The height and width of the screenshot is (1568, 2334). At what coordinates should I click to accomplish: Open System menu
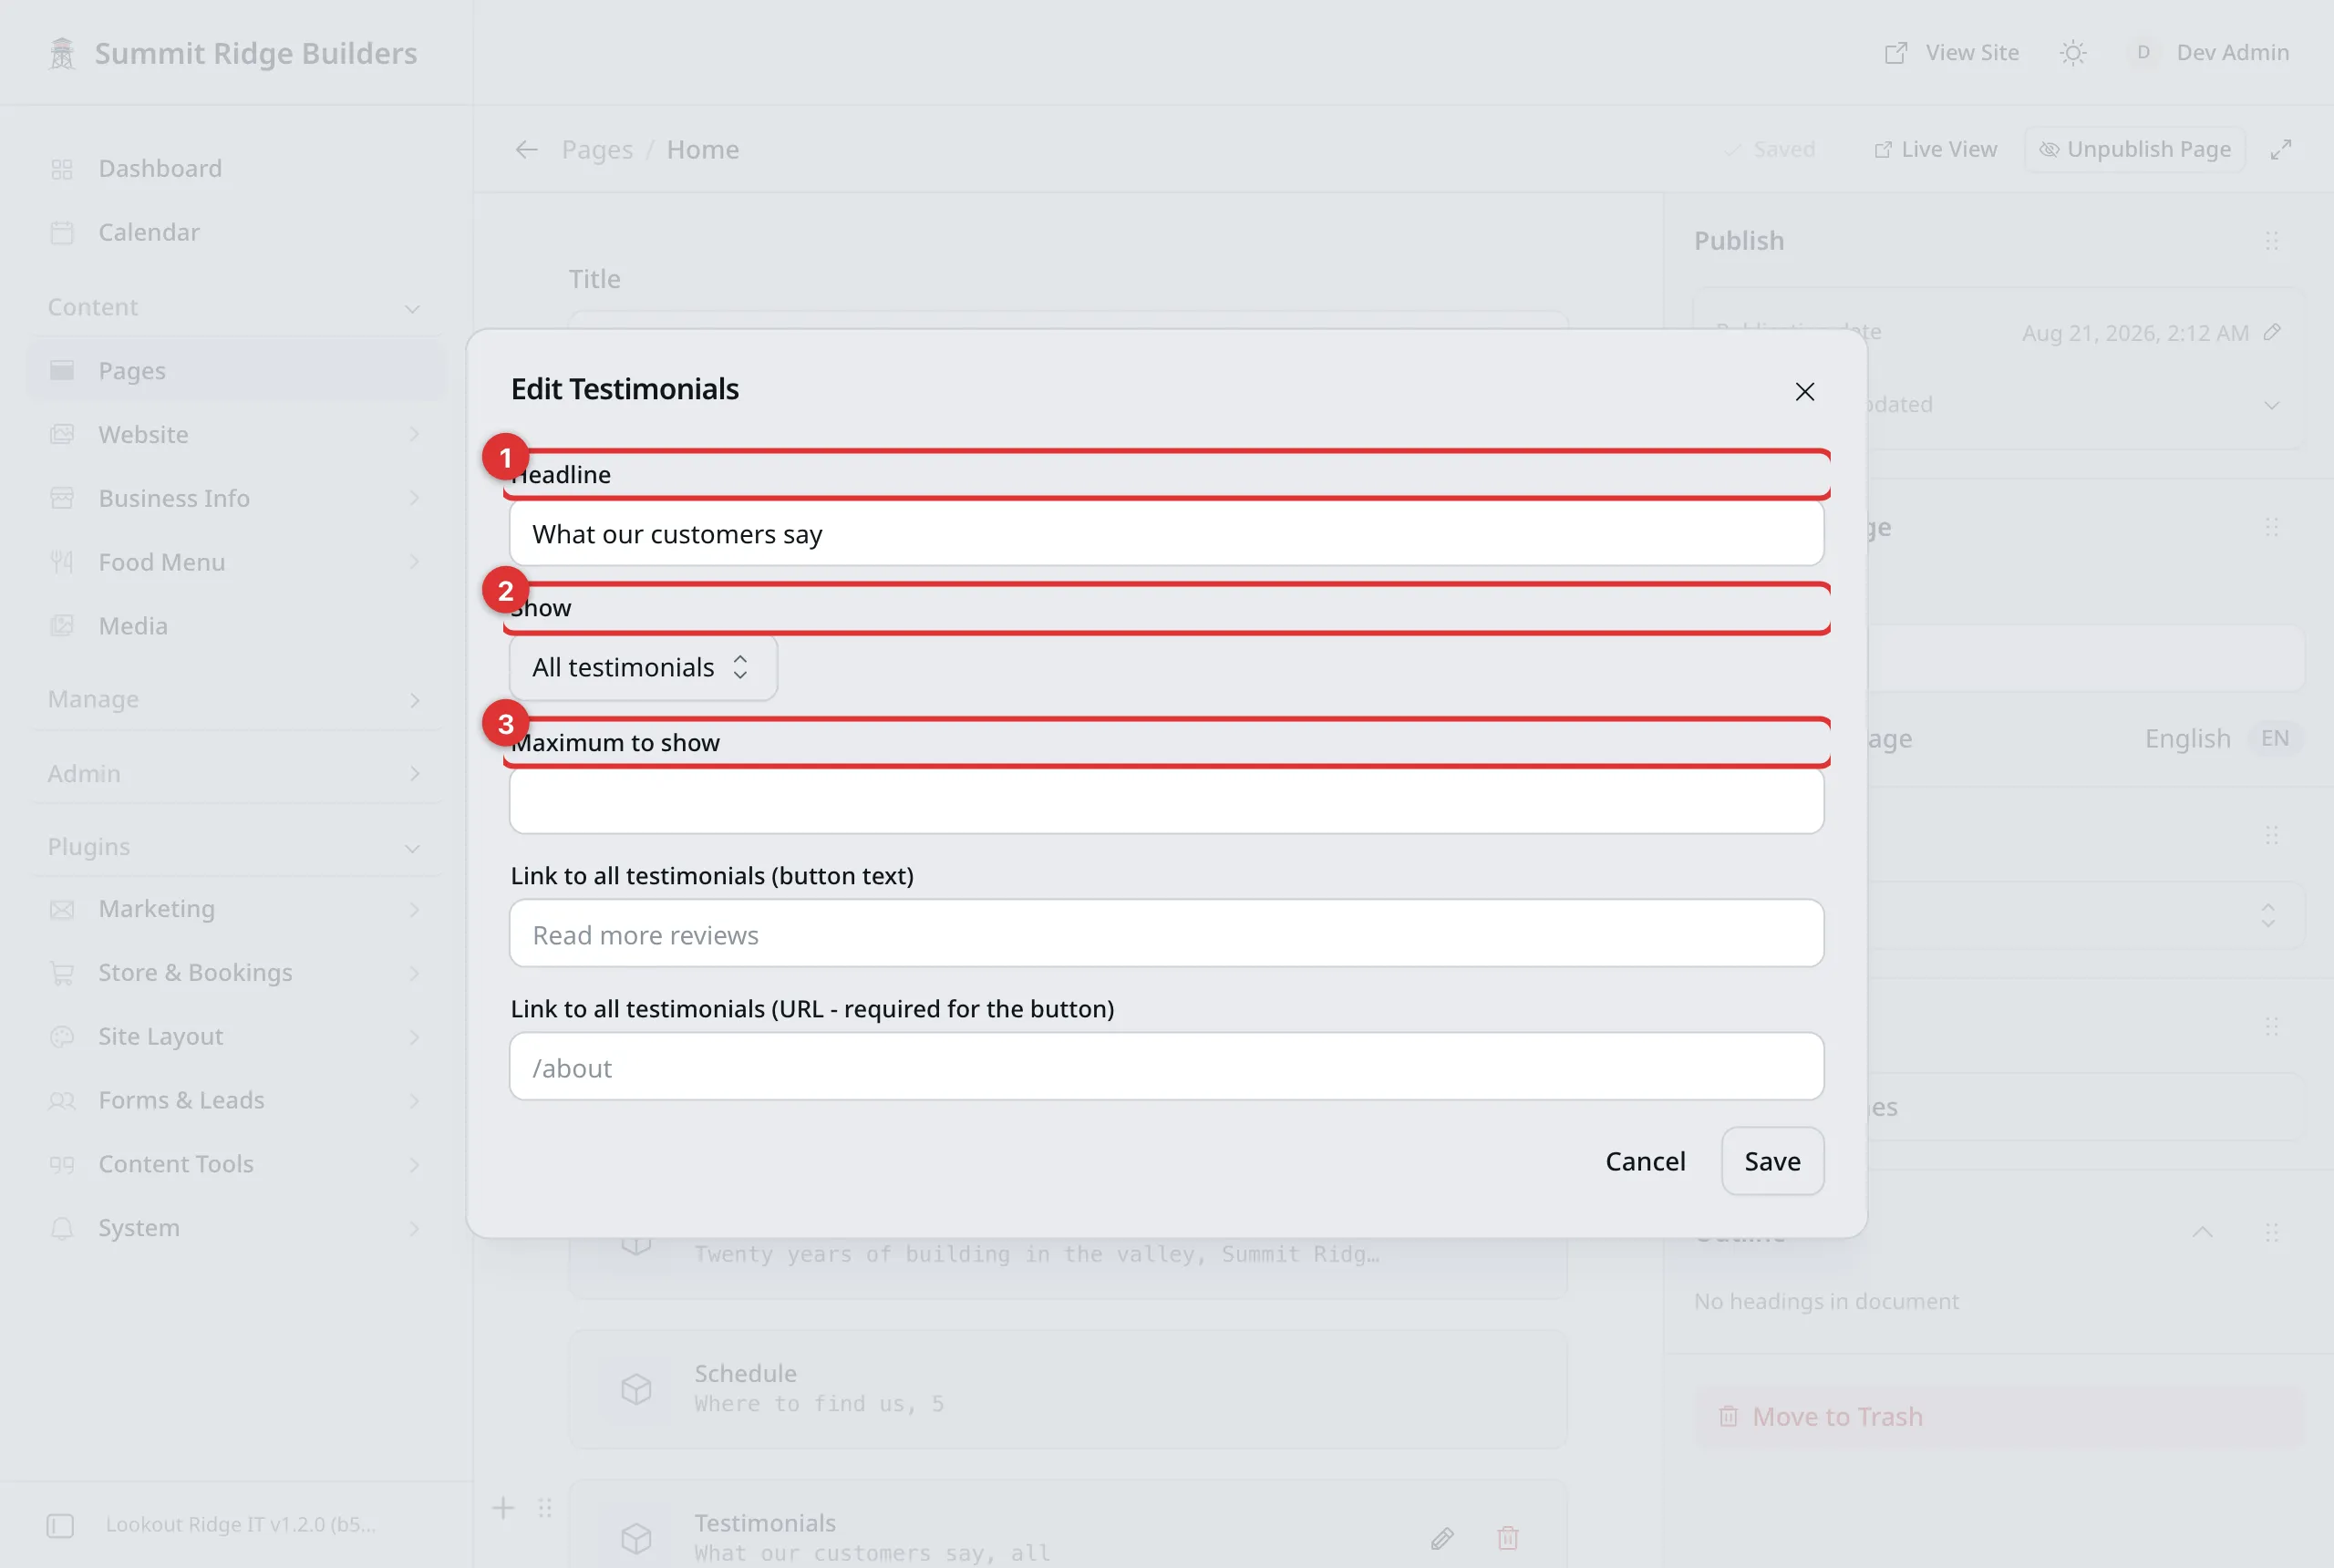tap(236, 1227)
